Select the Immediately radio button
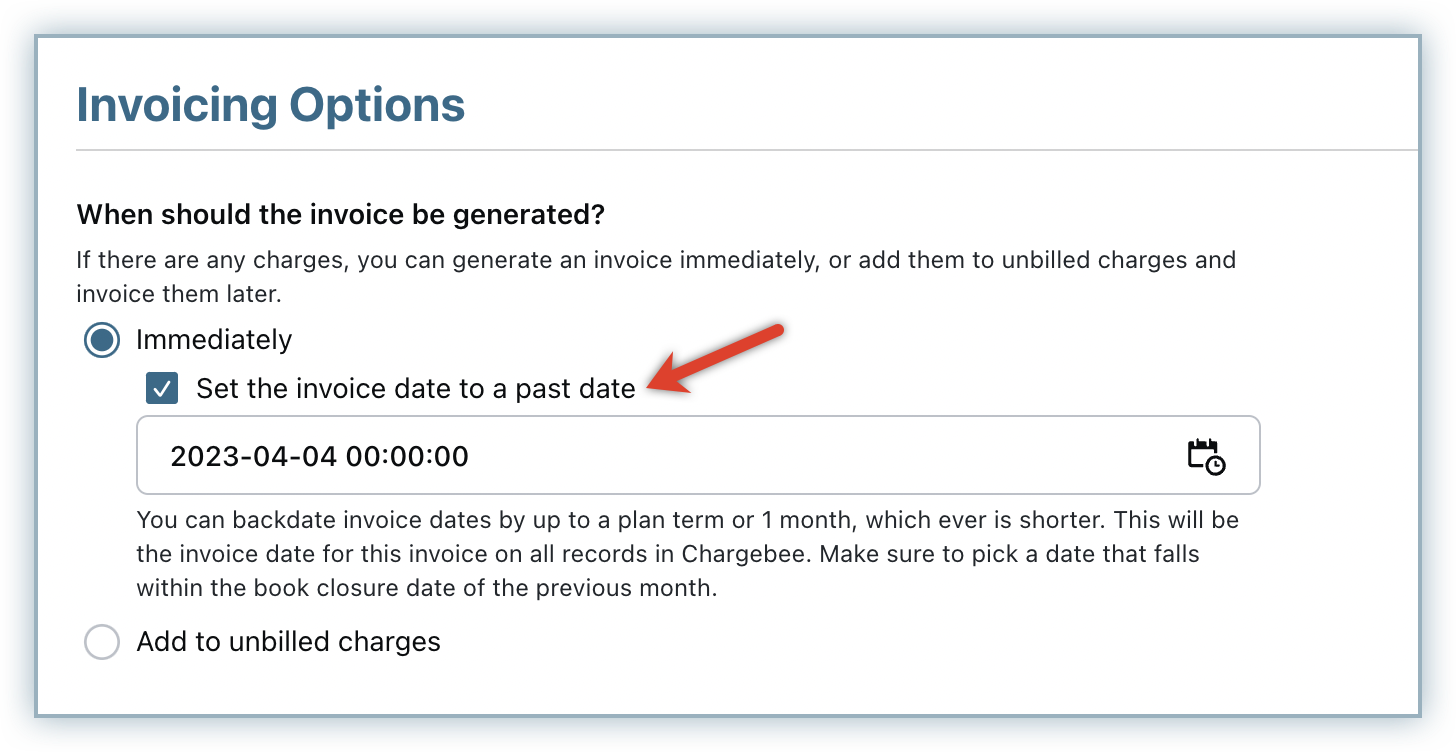The image size is (1456, 752). pos(102,340)
